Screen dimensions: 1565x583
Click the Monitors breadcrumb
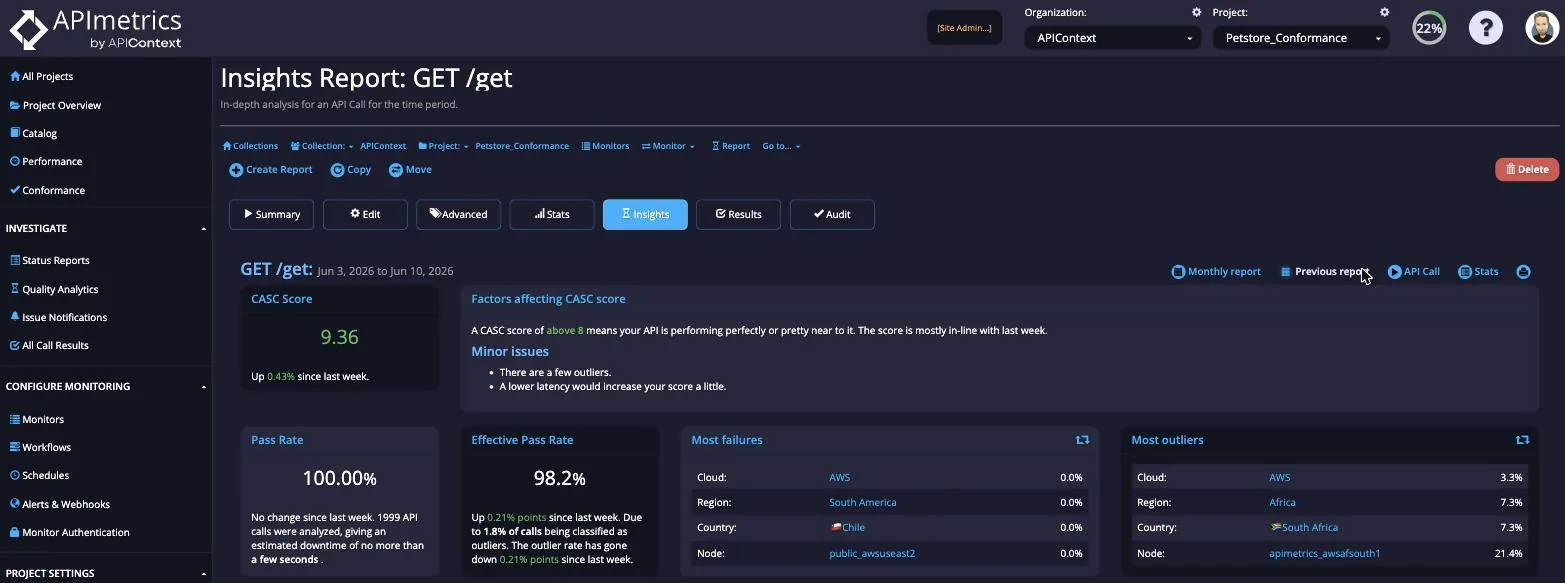point(605,146)
